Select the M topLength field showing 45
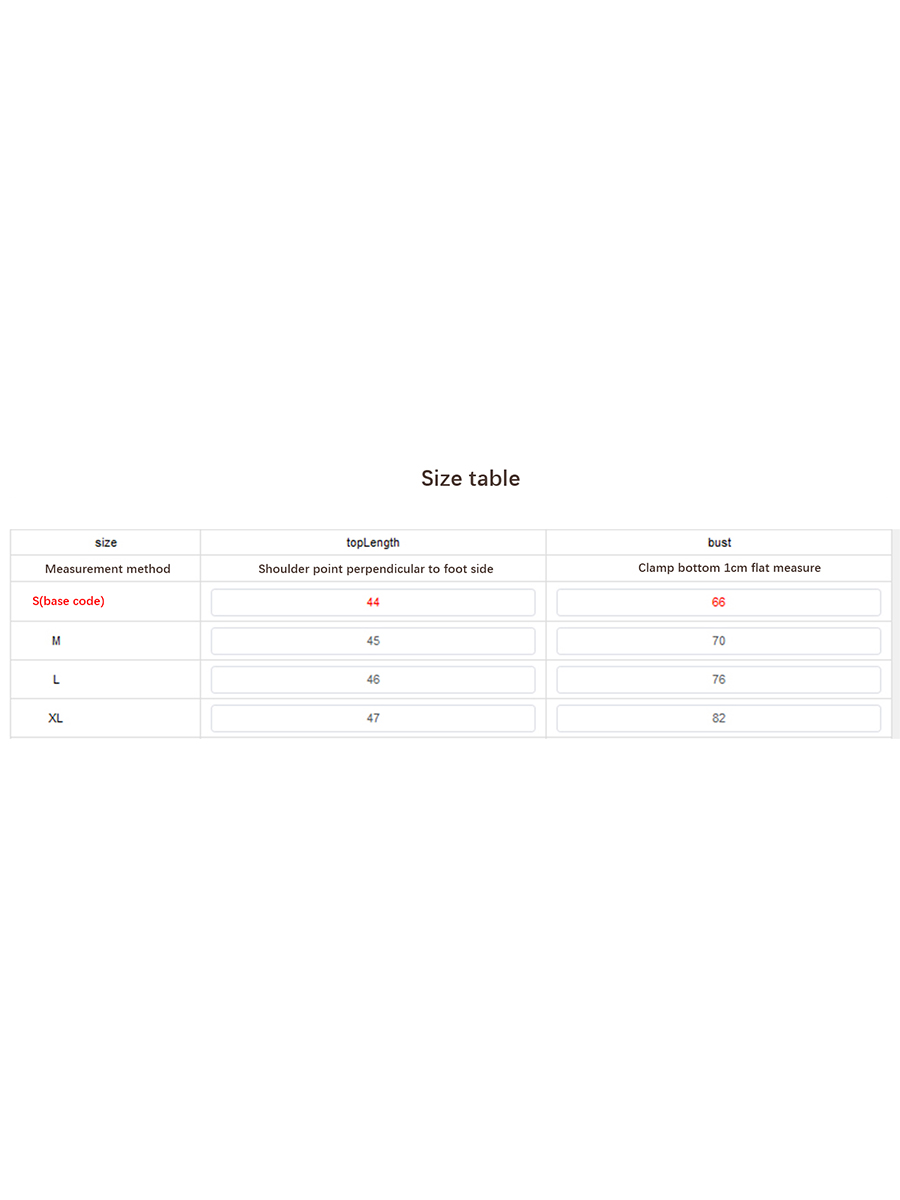Image resolution: width=900 pixels, height=1200 pixels. (373, 641)
